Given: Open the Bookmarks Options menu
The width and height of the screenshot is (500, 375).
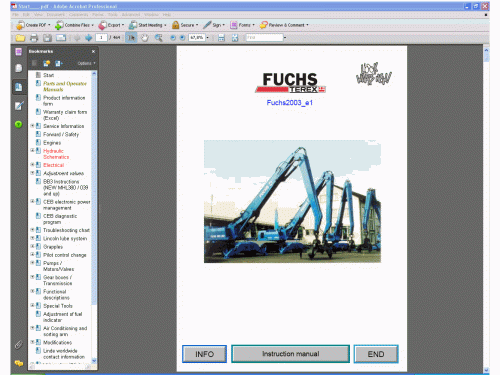Looking at the screenshot, I should click(x=86, y=63).
